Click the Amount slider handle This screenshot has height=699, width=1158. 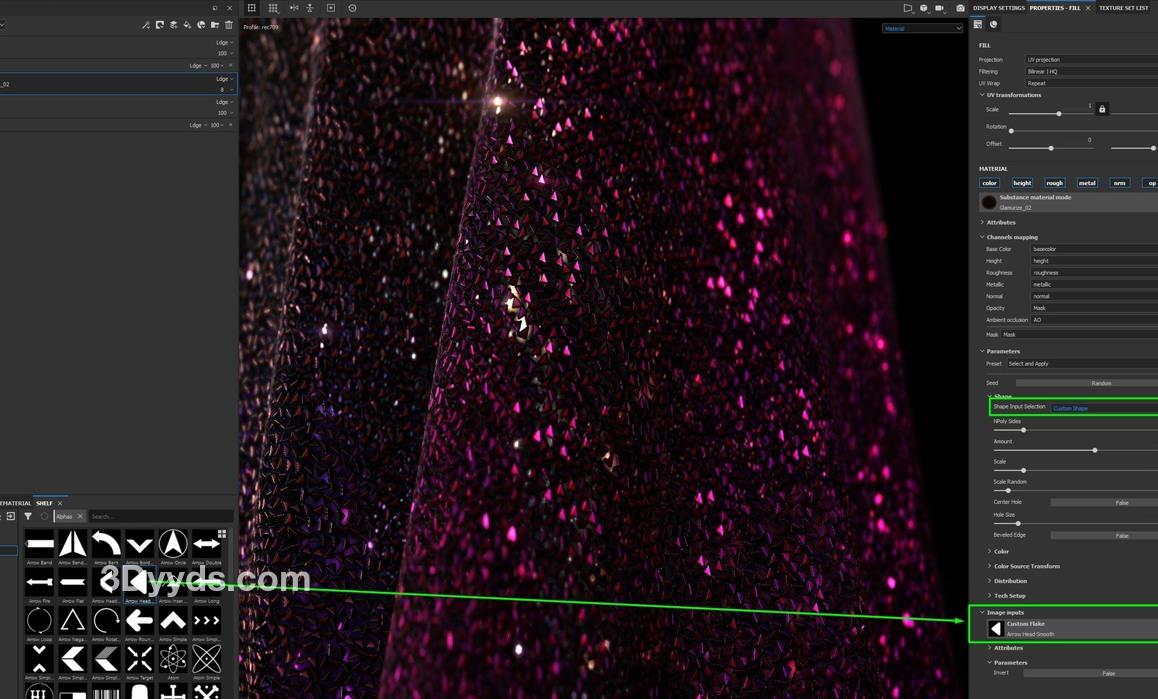(1095, 450)
